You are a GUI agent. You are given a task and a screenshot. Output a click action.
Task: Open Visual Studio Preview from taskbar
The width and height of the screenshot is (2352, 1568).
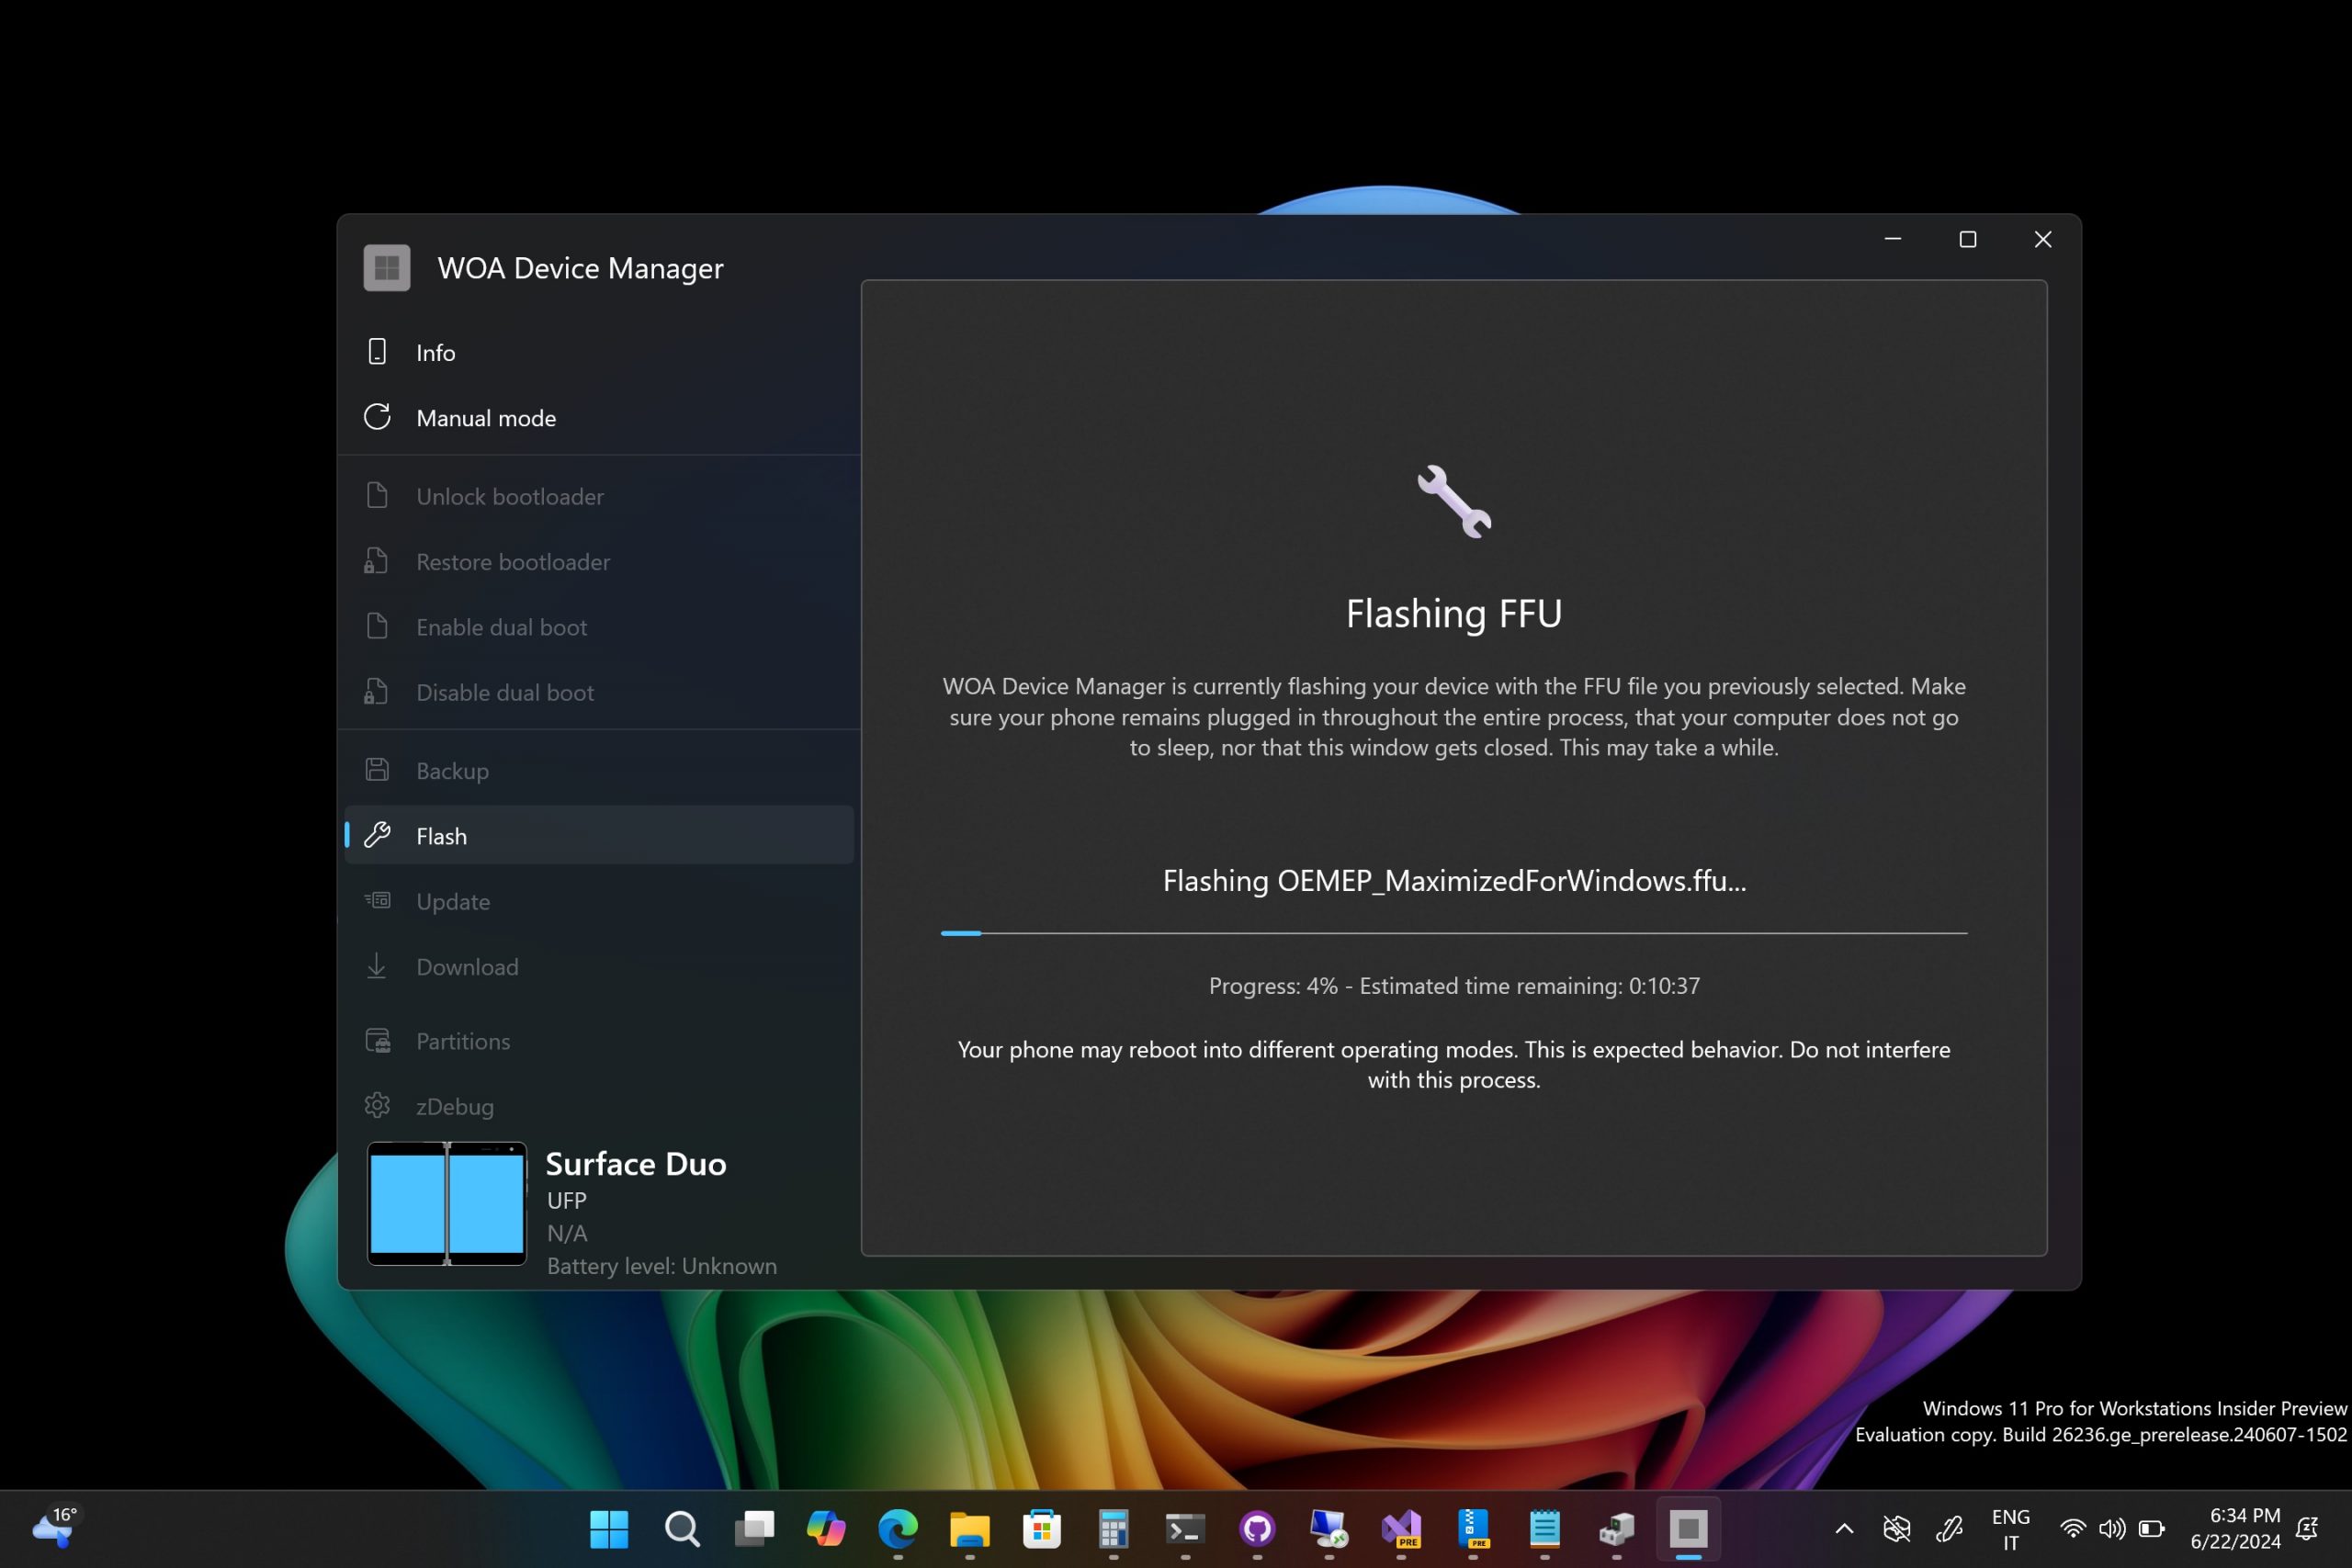tap(1401, 1529)
